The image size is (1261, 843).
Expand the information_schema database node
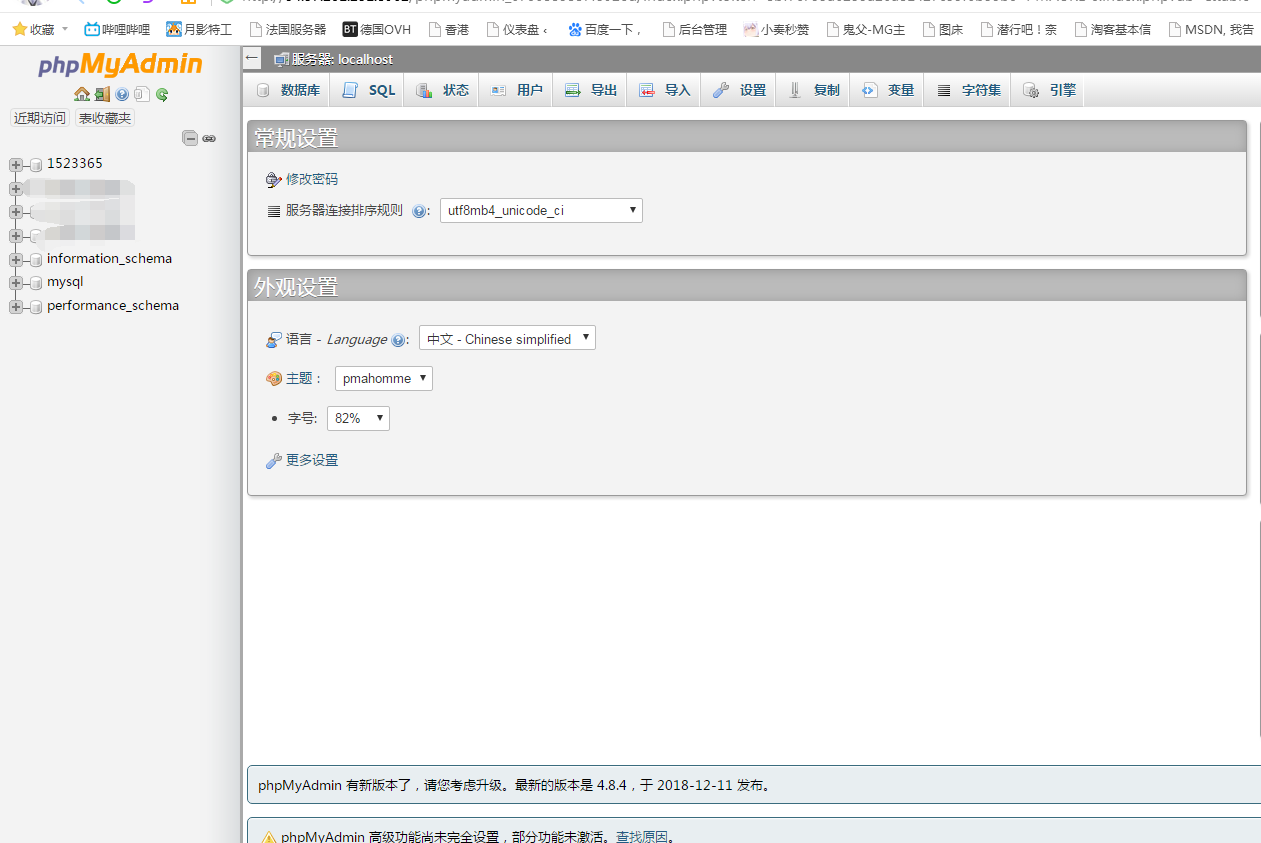pyautogui.click(x=16, y=259)
